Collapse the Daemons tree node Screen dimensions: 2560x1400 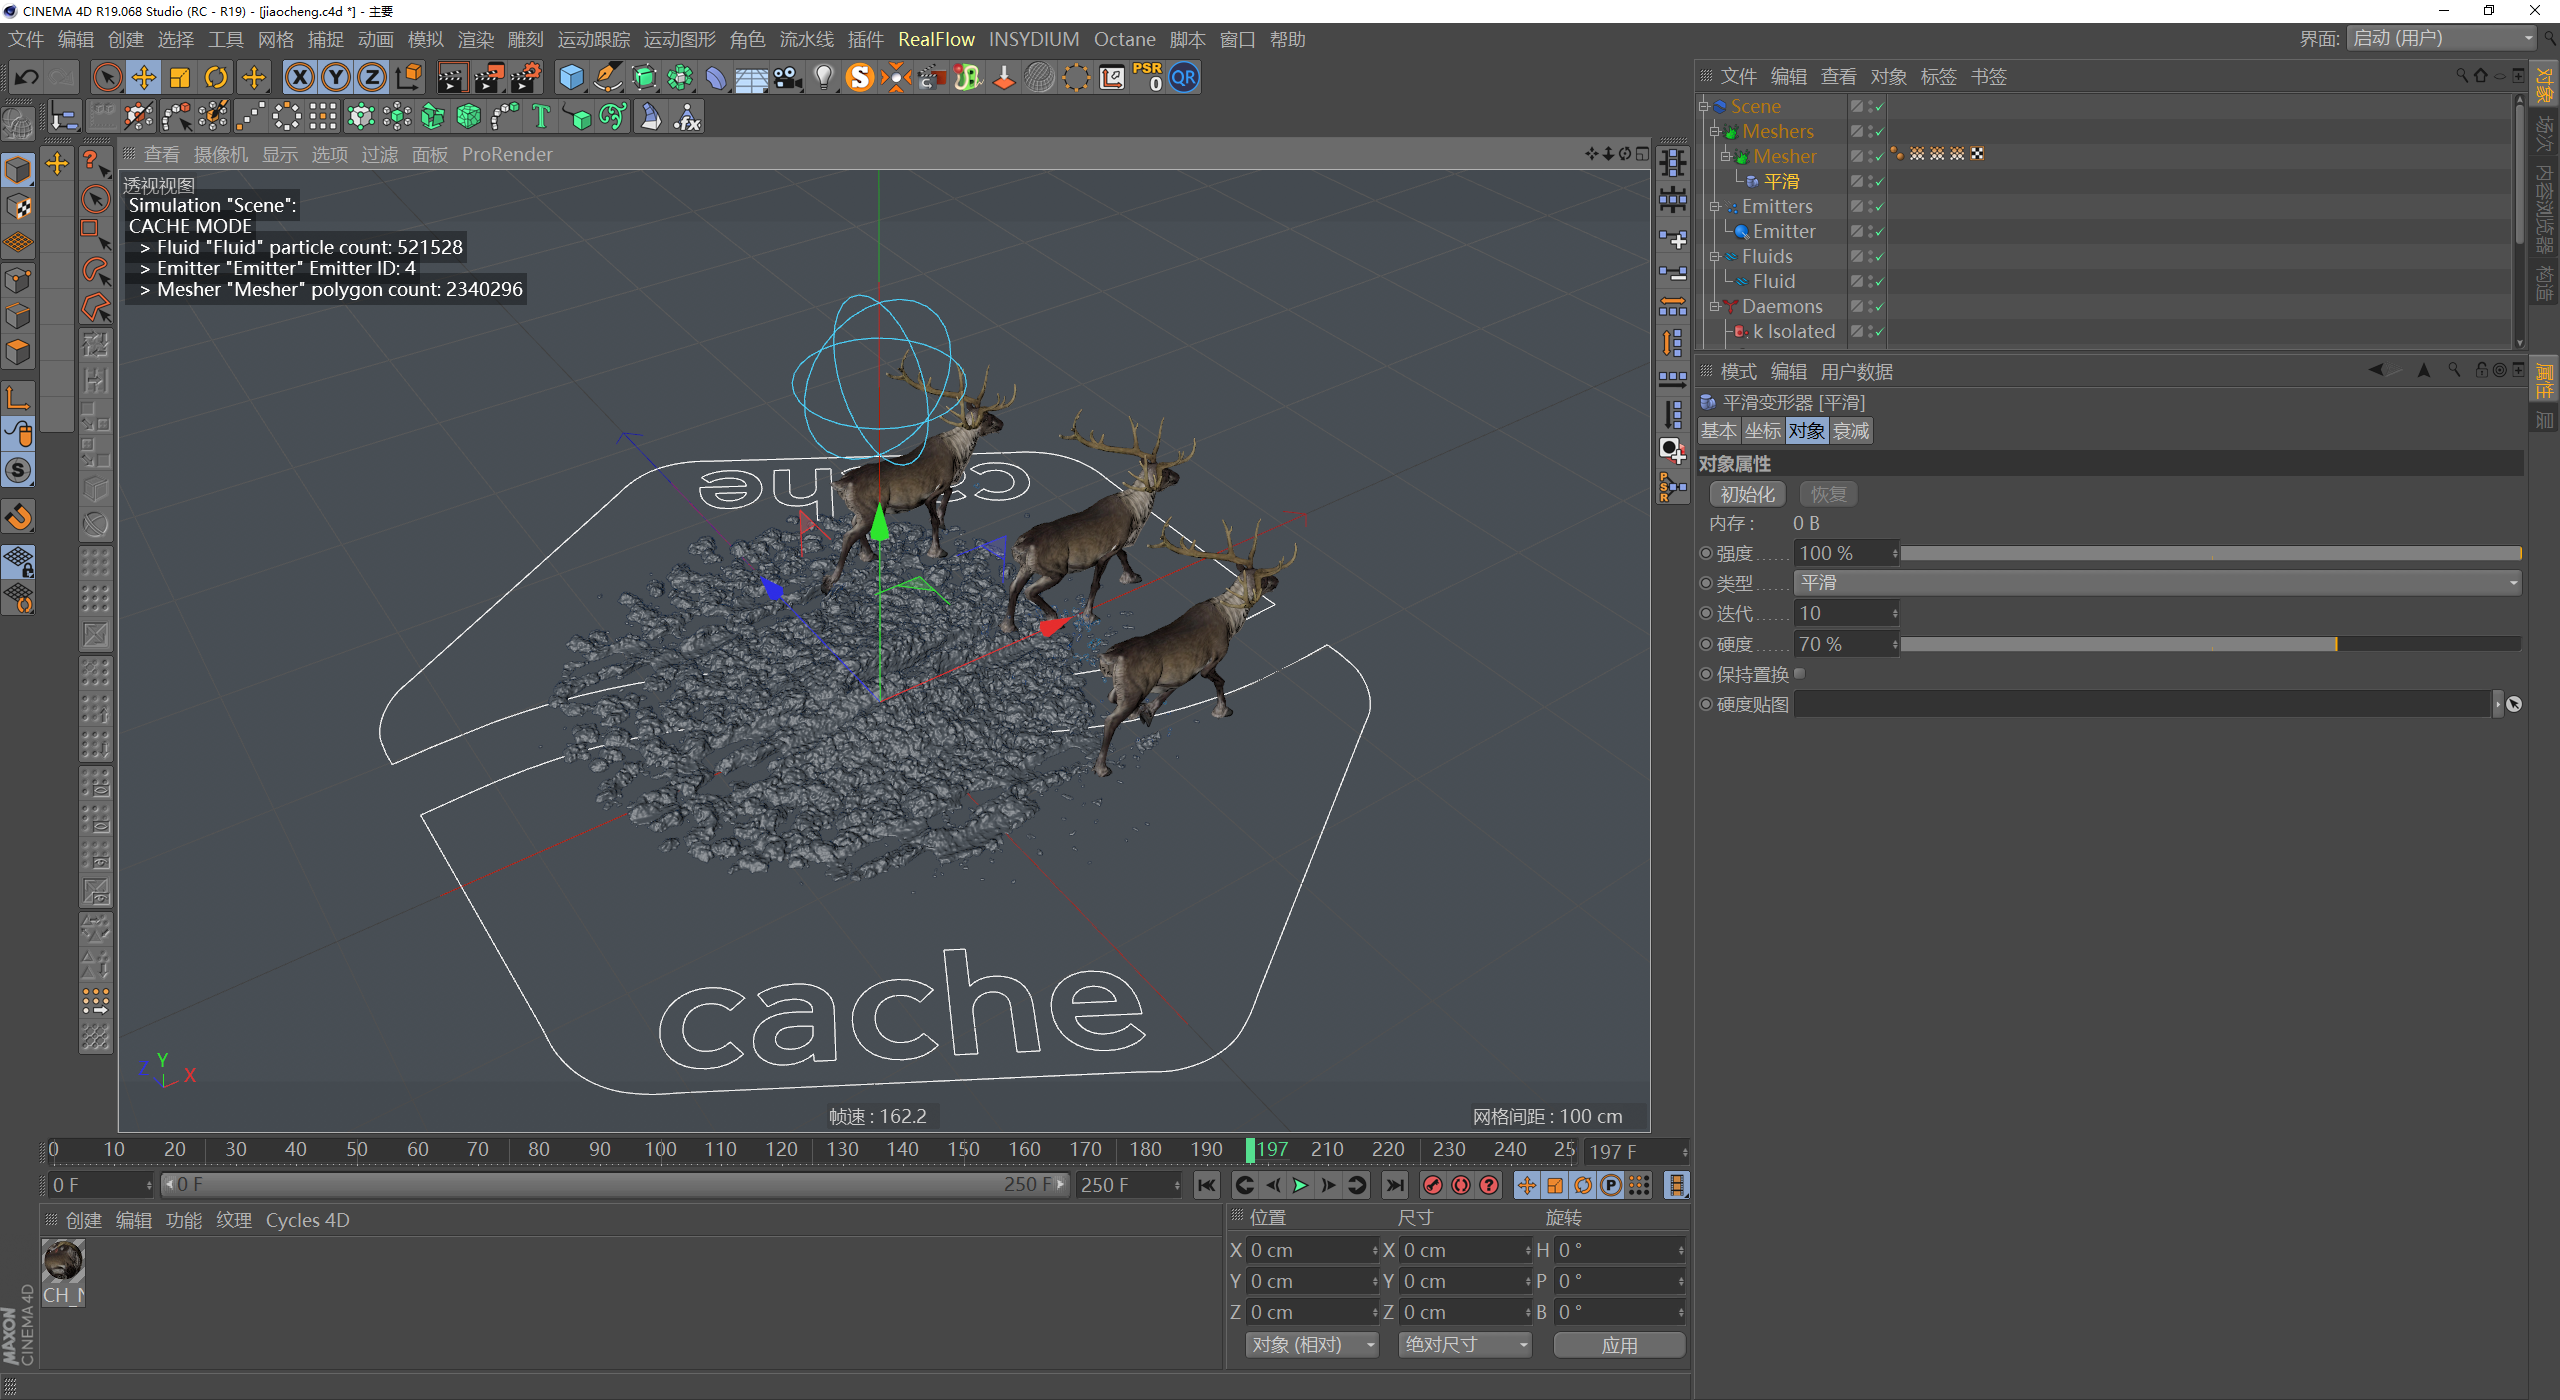click(x=1715, y=307)
